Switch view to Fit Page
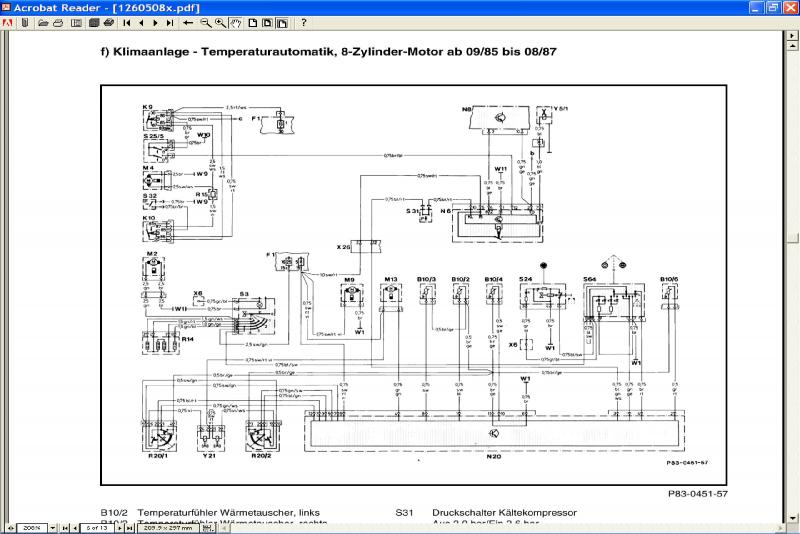This screenshot has width=800, height=534. [267, 22]
